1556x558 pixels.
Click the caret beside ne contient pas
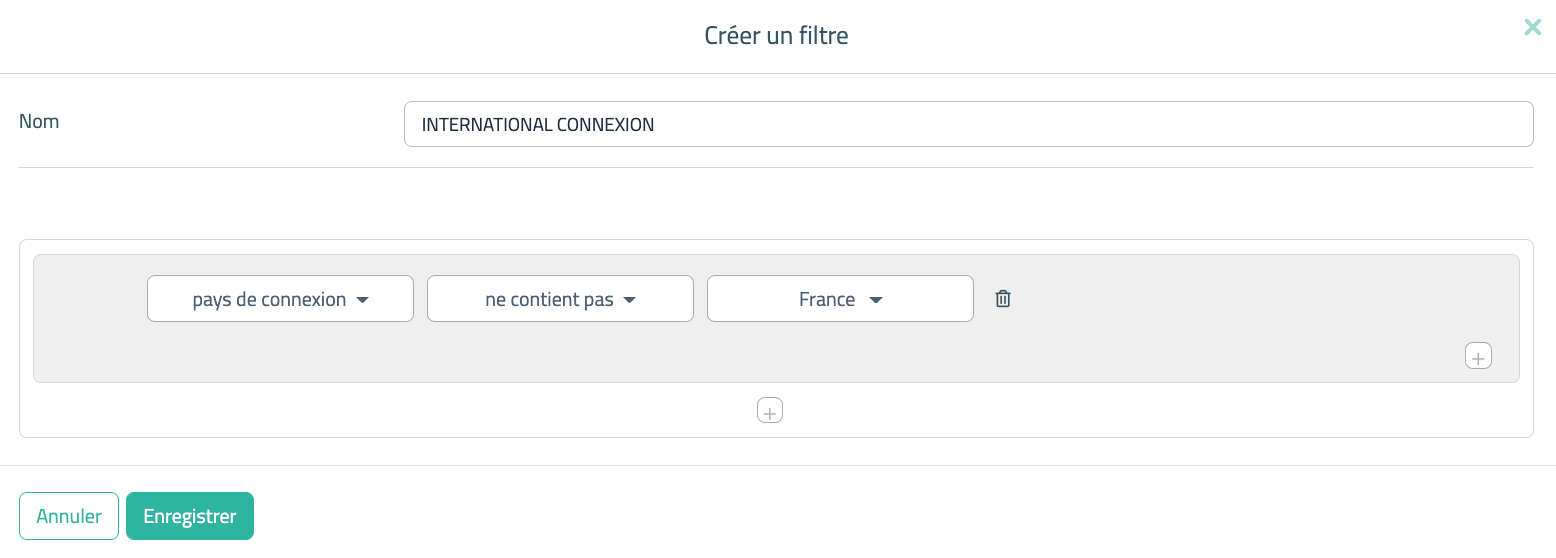pos(630,300)
